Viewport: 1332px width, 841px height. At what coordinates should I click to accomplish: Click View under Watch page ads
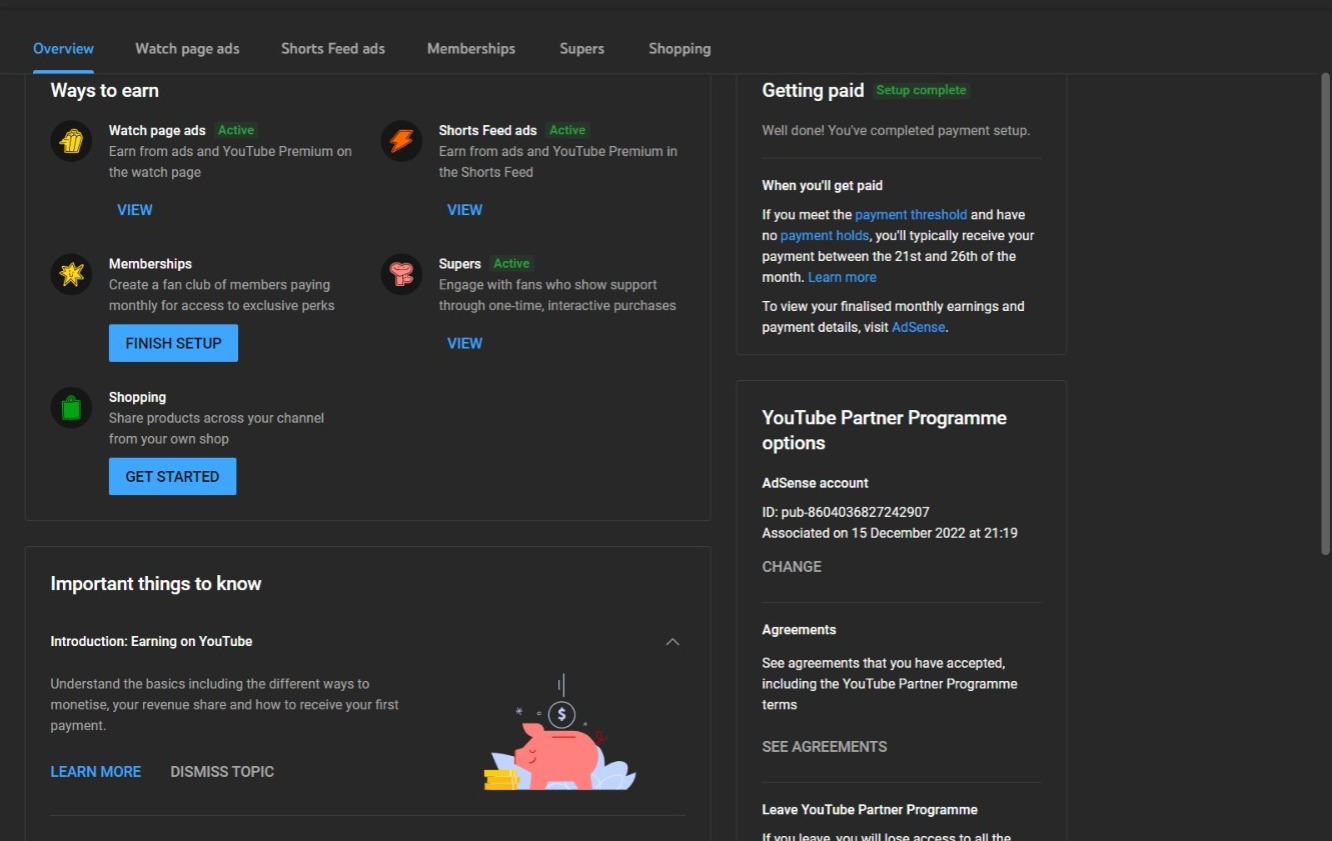point(135,210)
